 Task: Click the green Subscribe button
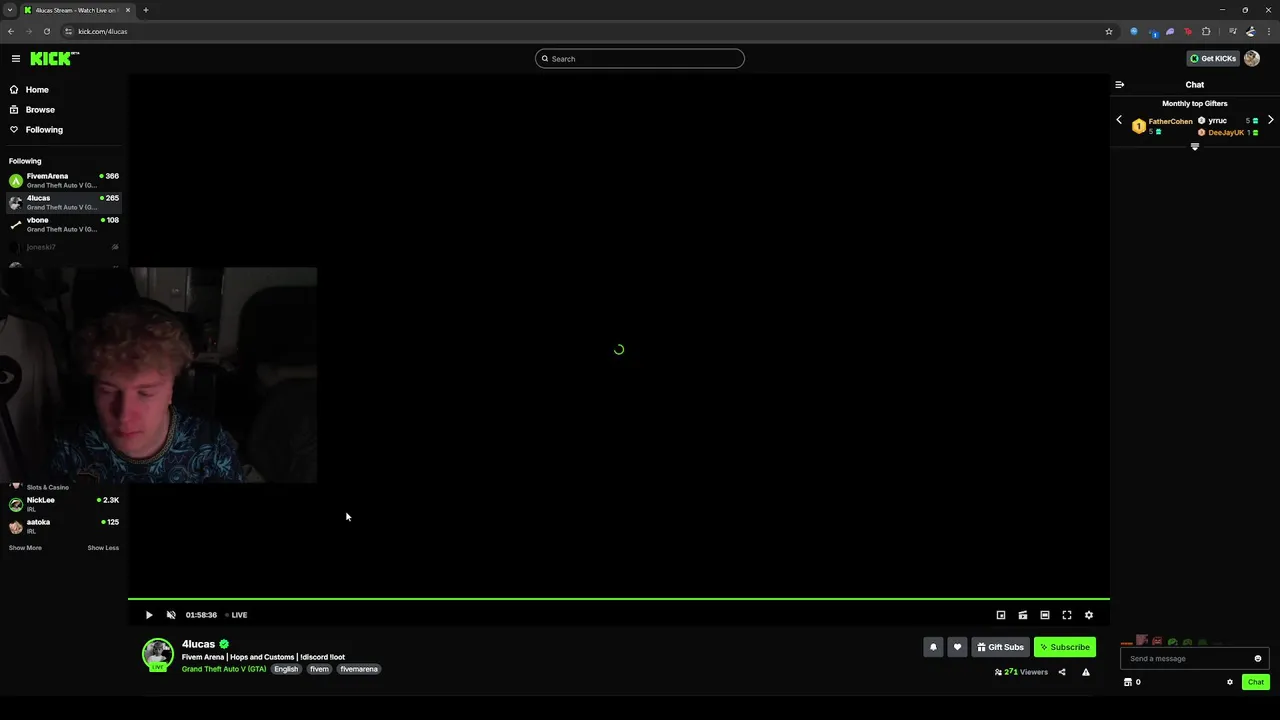[x=1065, y=647]
